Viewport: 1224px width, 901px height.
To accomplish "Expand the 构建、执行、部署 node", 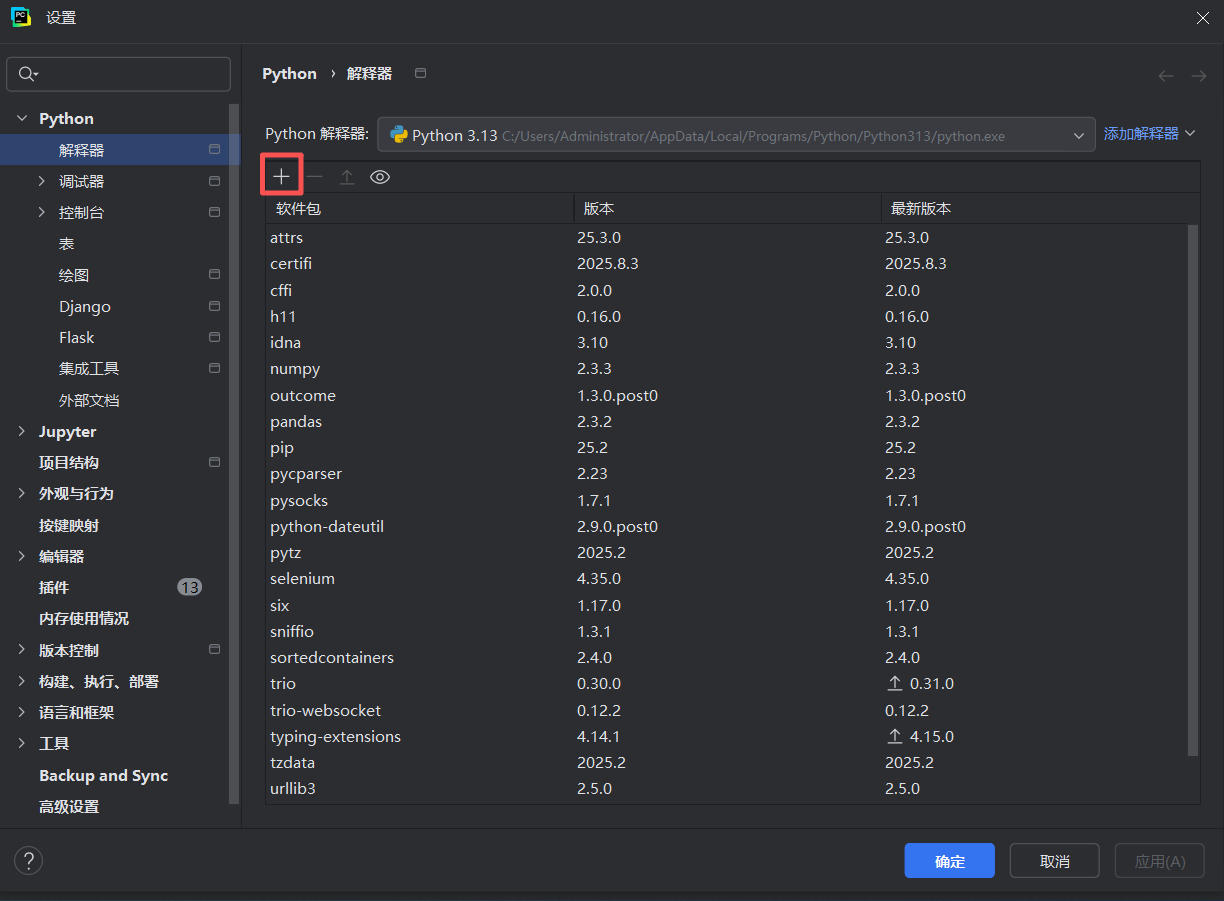I will tap(22, 682).
